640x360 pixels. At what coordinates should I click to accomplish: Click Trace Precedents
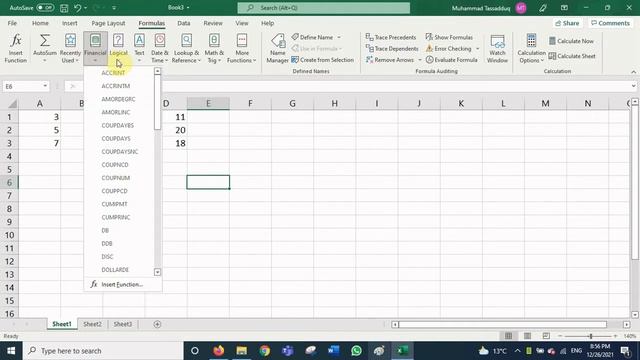(x=391, y=37)
